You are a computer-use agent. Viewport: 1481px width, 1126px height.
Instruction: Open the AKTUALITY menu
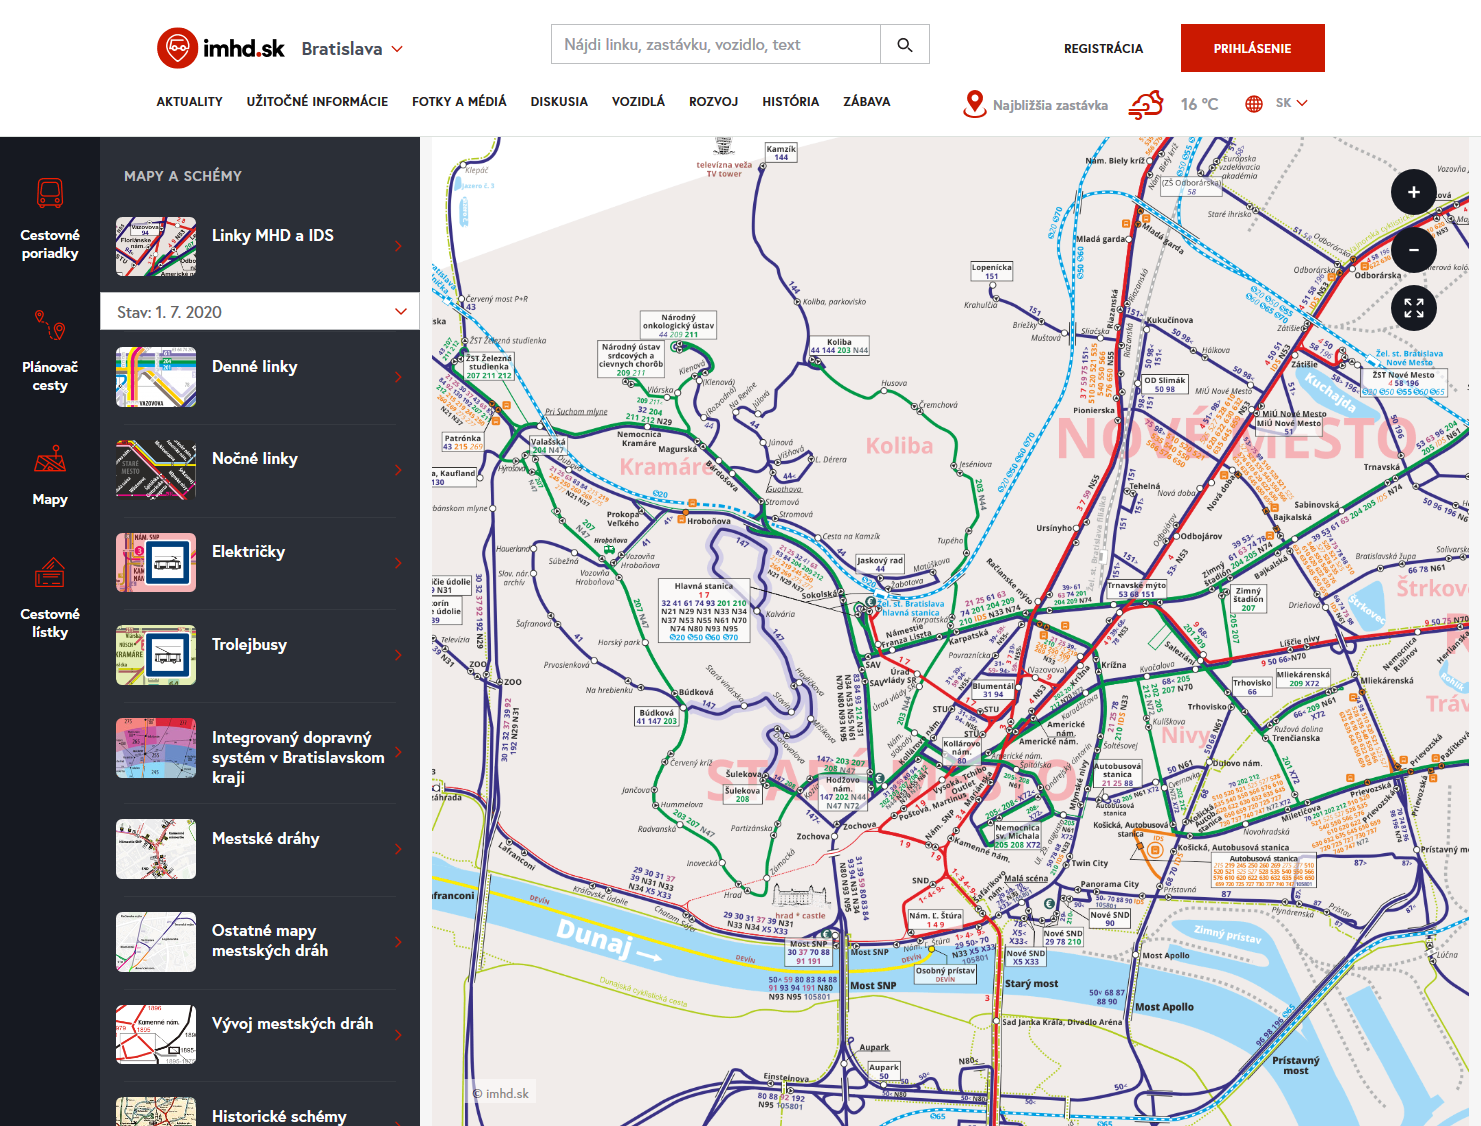[x=189, y=102]
